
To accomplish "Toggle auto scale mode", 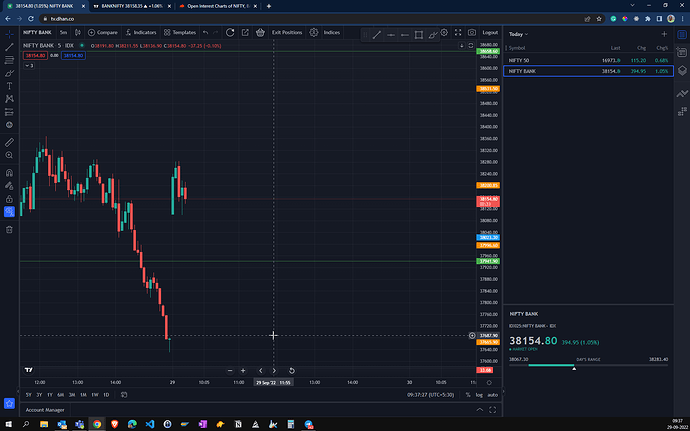I will (492, 395).
